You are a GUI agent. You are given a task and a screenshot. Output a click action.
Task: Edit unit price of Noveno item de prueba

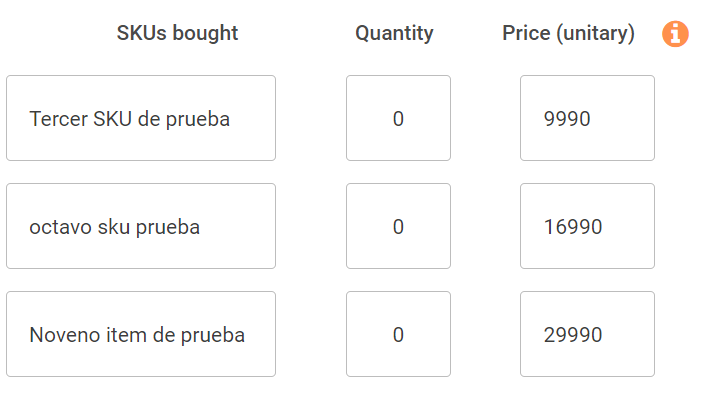pos(587,334)
